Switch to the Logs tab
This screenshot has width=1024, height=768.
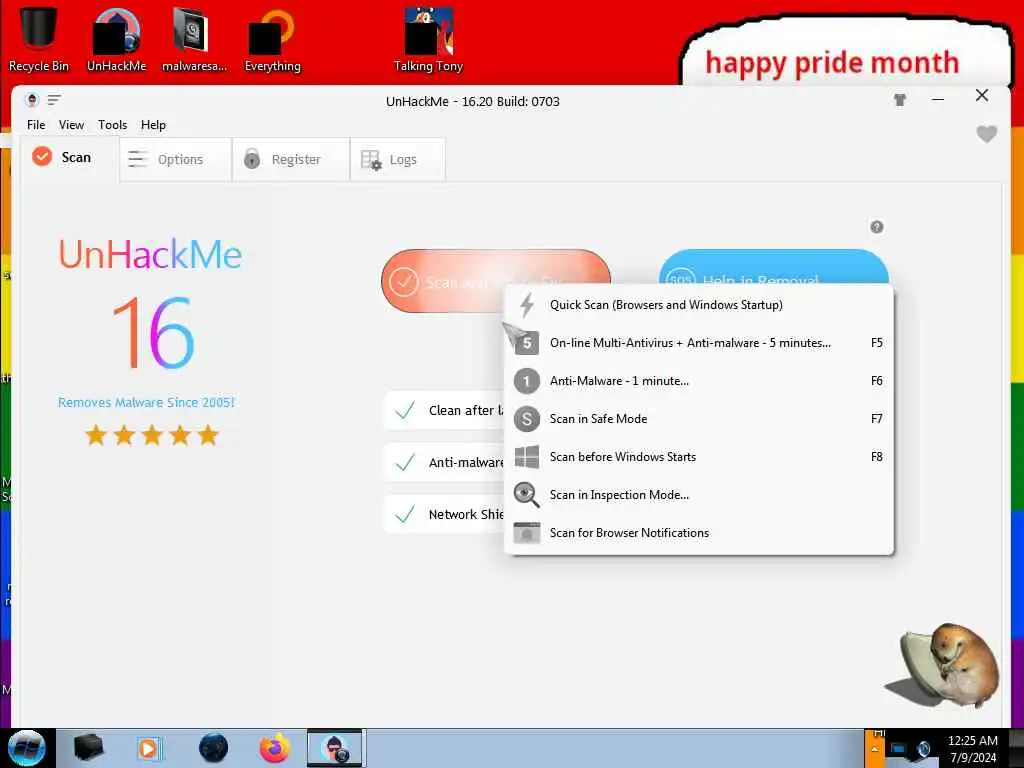398,159
